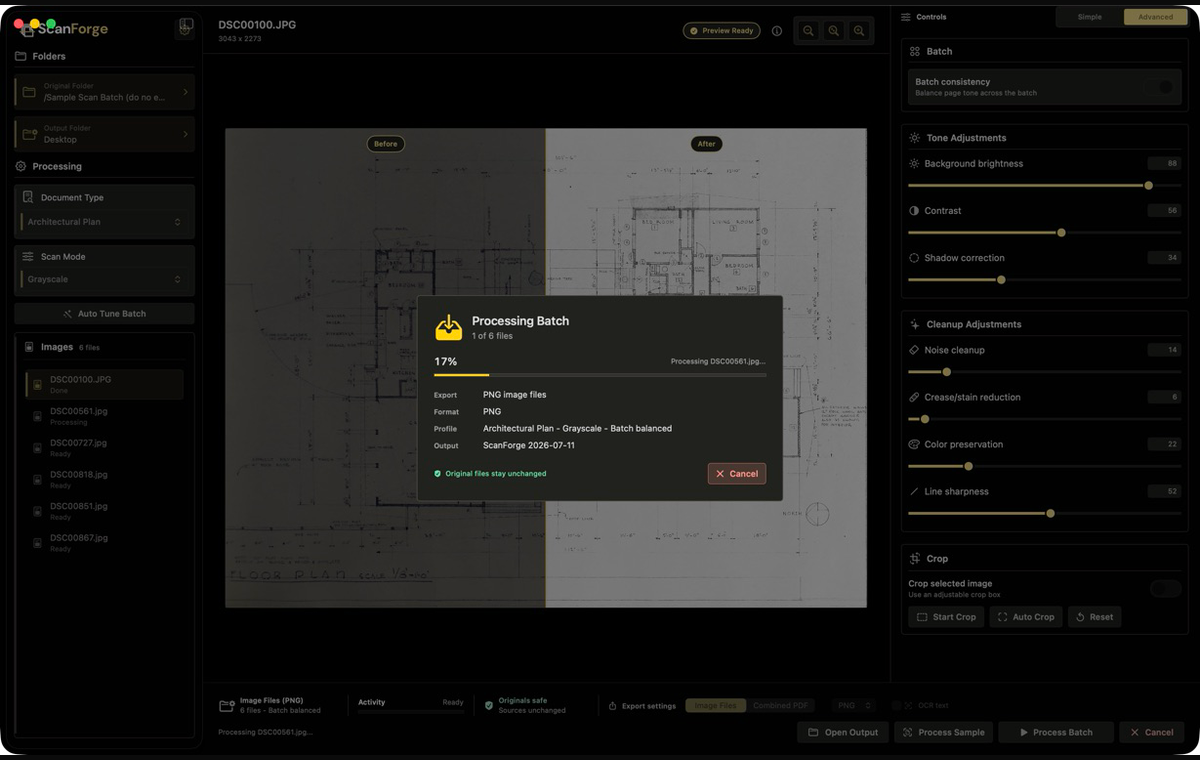Screen dimensions: 1200x760
Task: Open the PNG format dropdown in export settings
Action: pos(854,706)
